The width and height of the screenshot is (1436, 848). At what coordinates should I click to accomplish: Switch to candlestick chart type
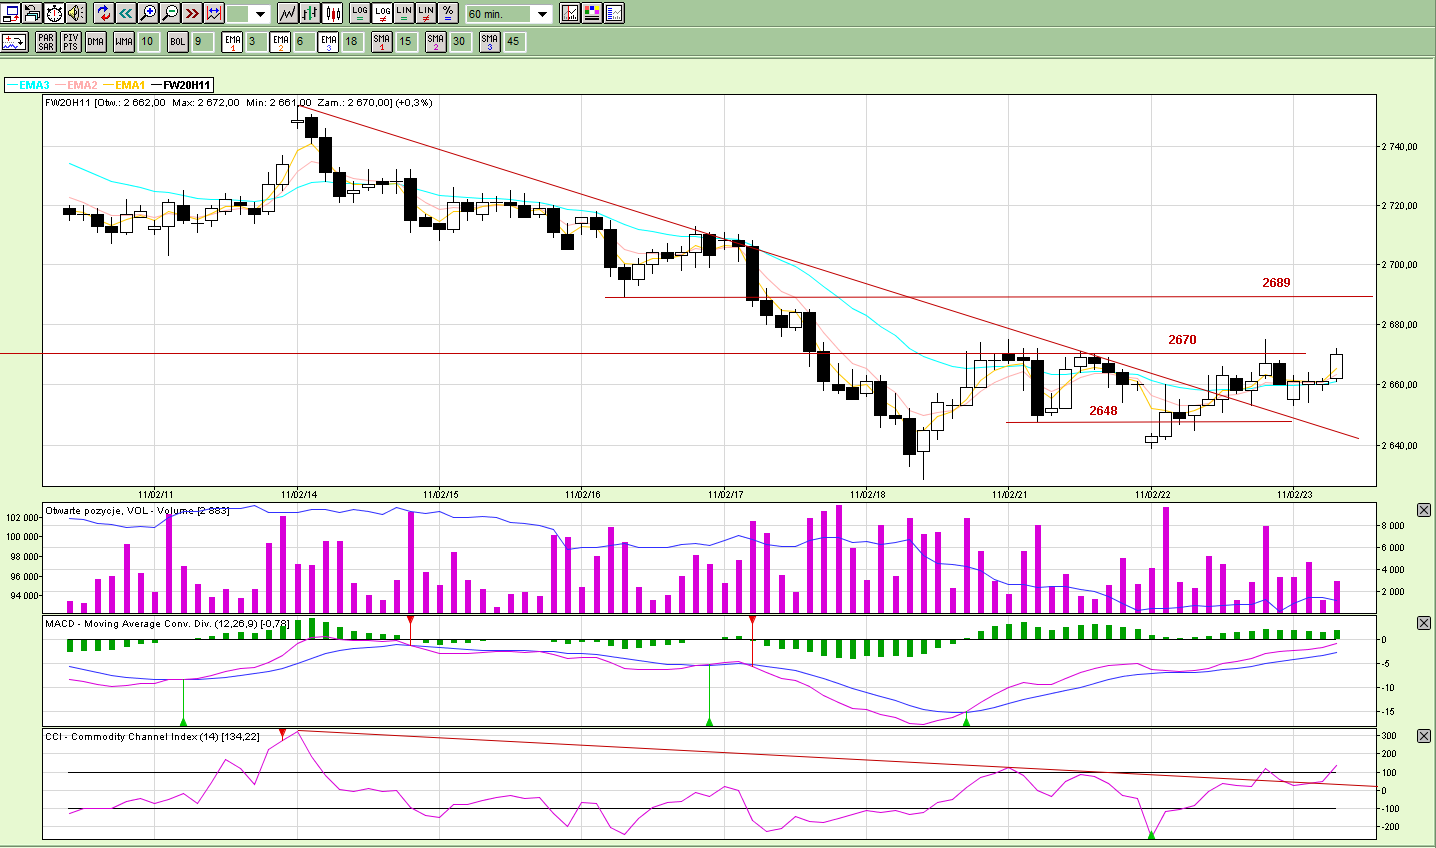[334, 13]
